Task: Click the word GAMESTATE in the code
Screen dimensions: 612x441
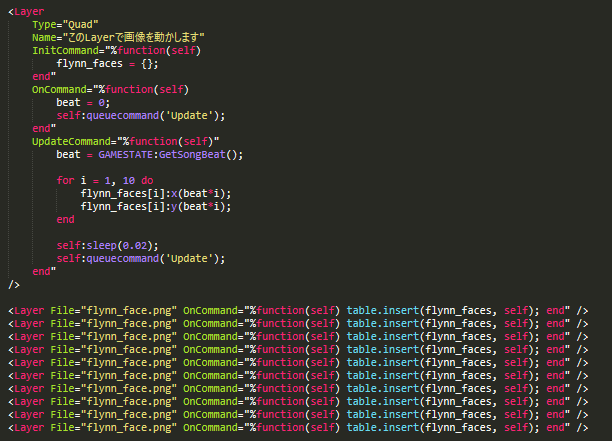Action: (x=125, y=155)
